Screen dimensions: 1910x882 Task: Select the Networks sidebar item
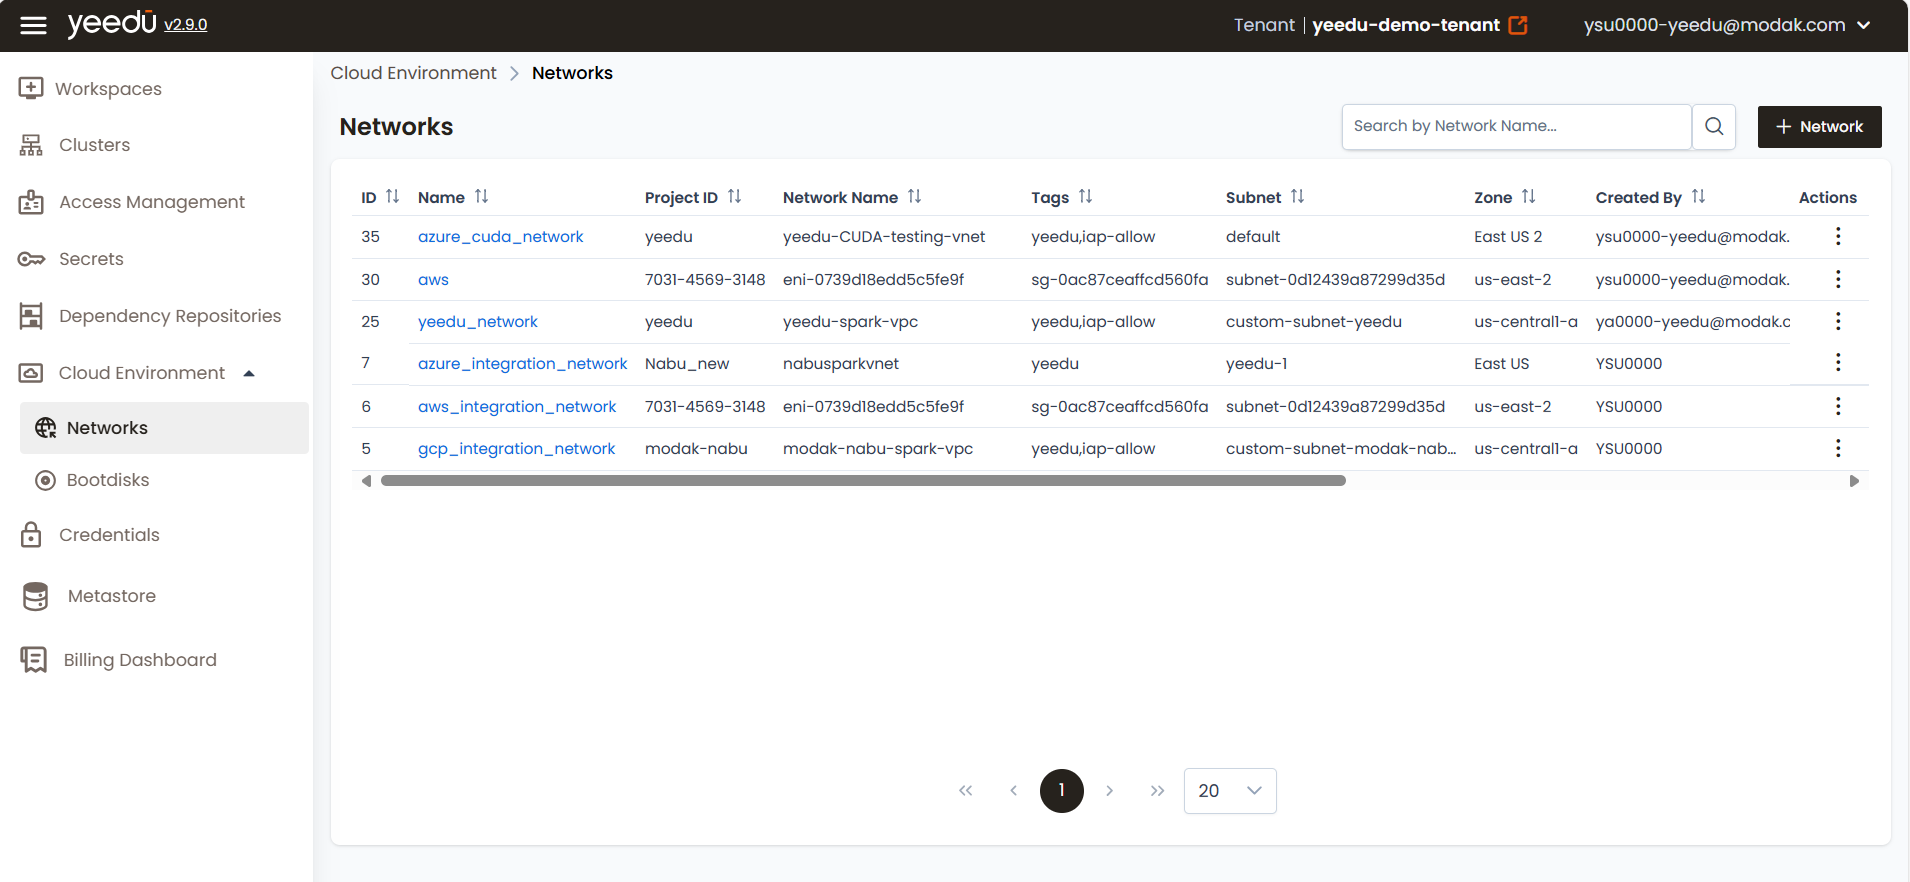pos(164,428)
